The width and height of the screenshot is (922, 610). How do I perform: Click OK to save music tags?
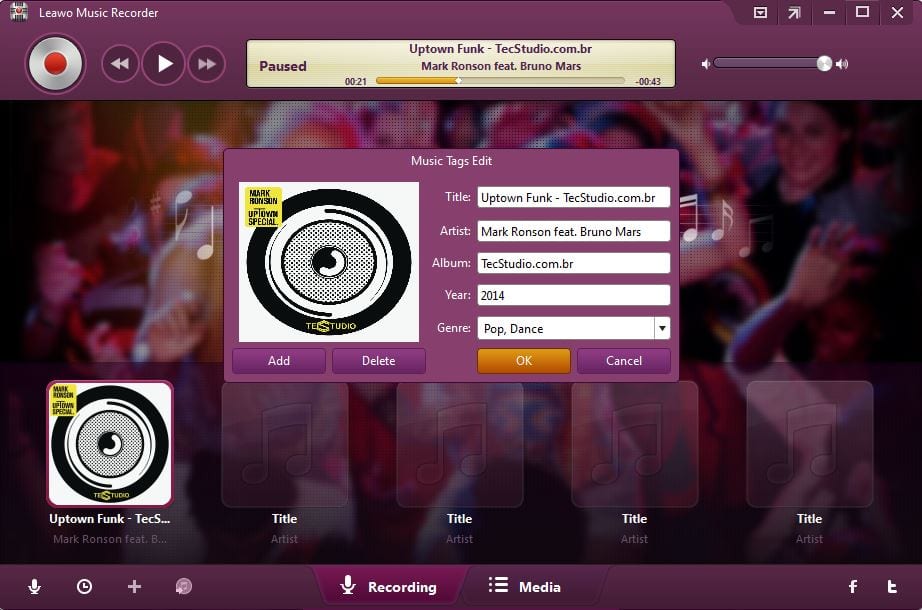(x=523, y=361)
